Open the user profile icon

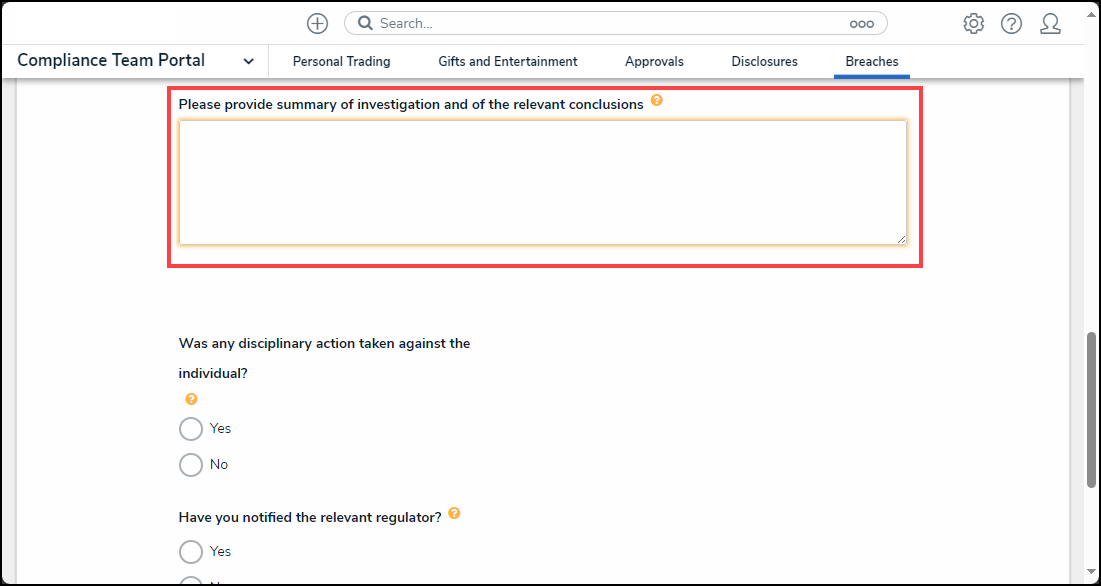1050,24
